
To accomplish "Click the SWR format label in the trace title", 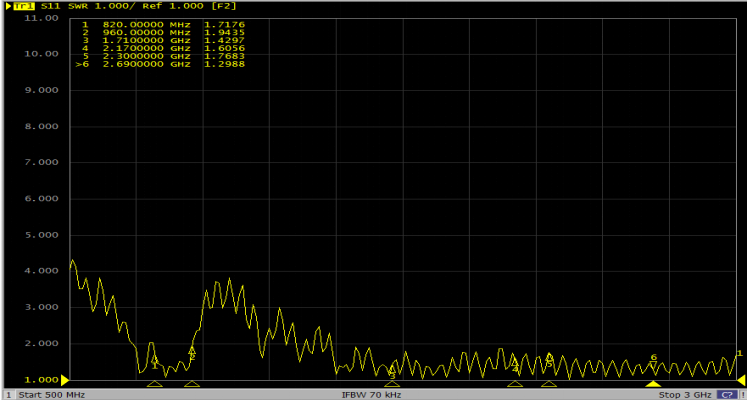I will coord(76,6).
